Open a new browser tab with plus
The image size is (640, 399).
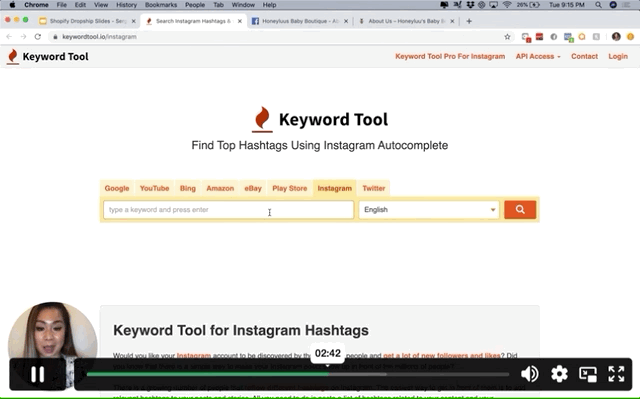click(x=469, y=21)
